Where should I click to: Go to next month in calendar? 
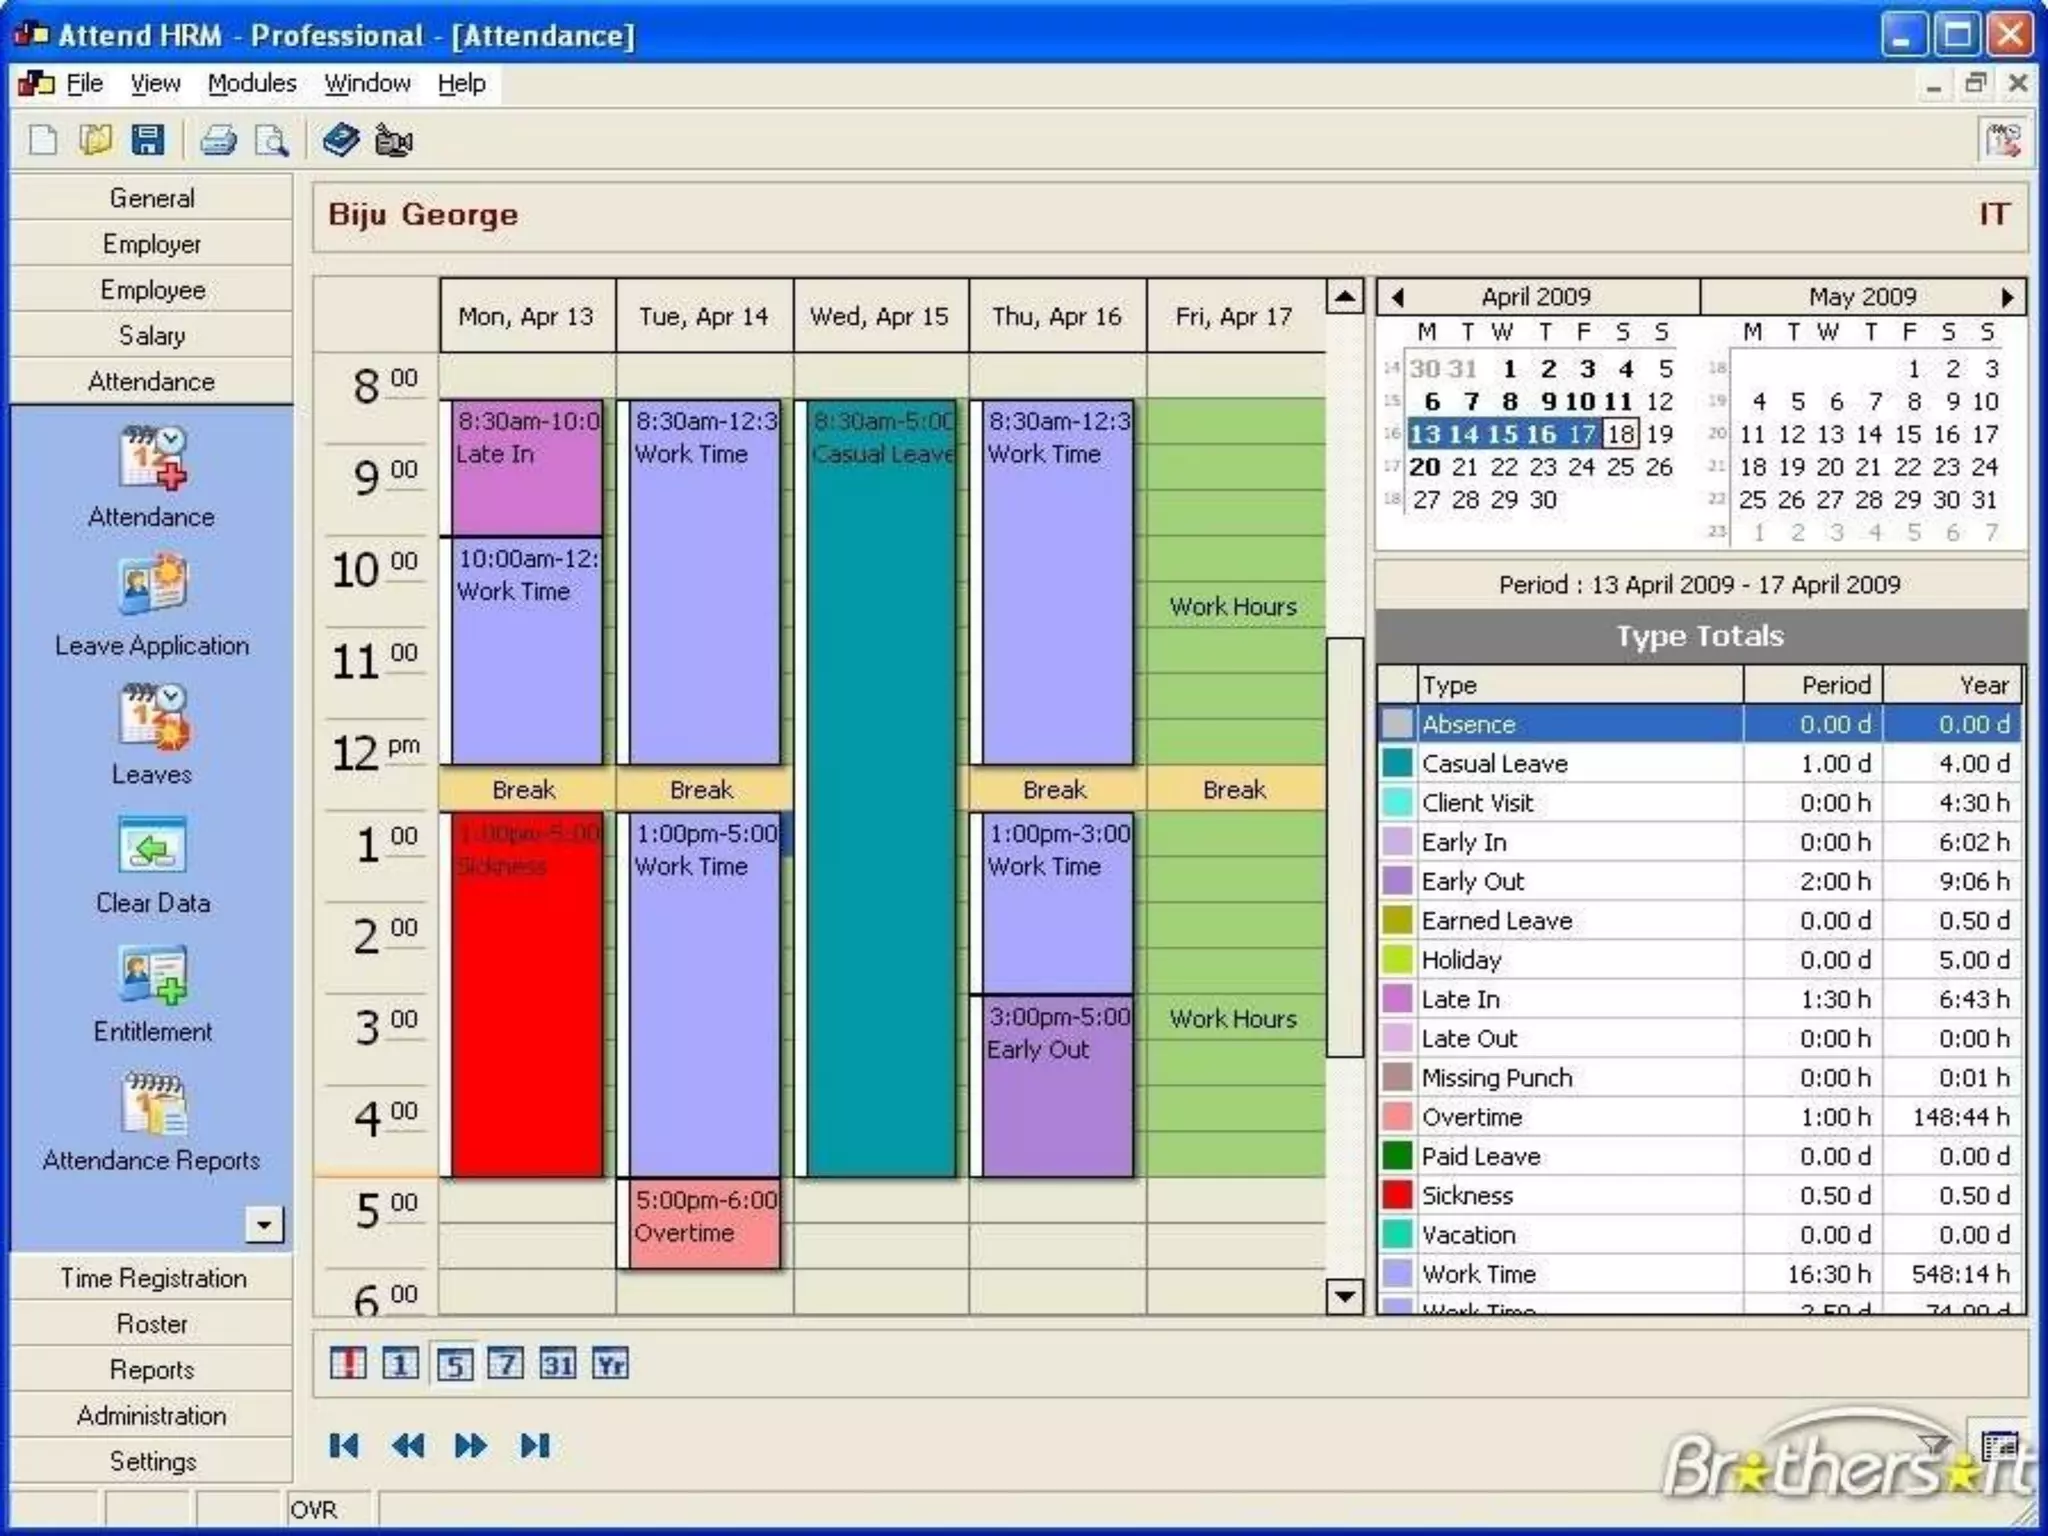coord(2006,297)
